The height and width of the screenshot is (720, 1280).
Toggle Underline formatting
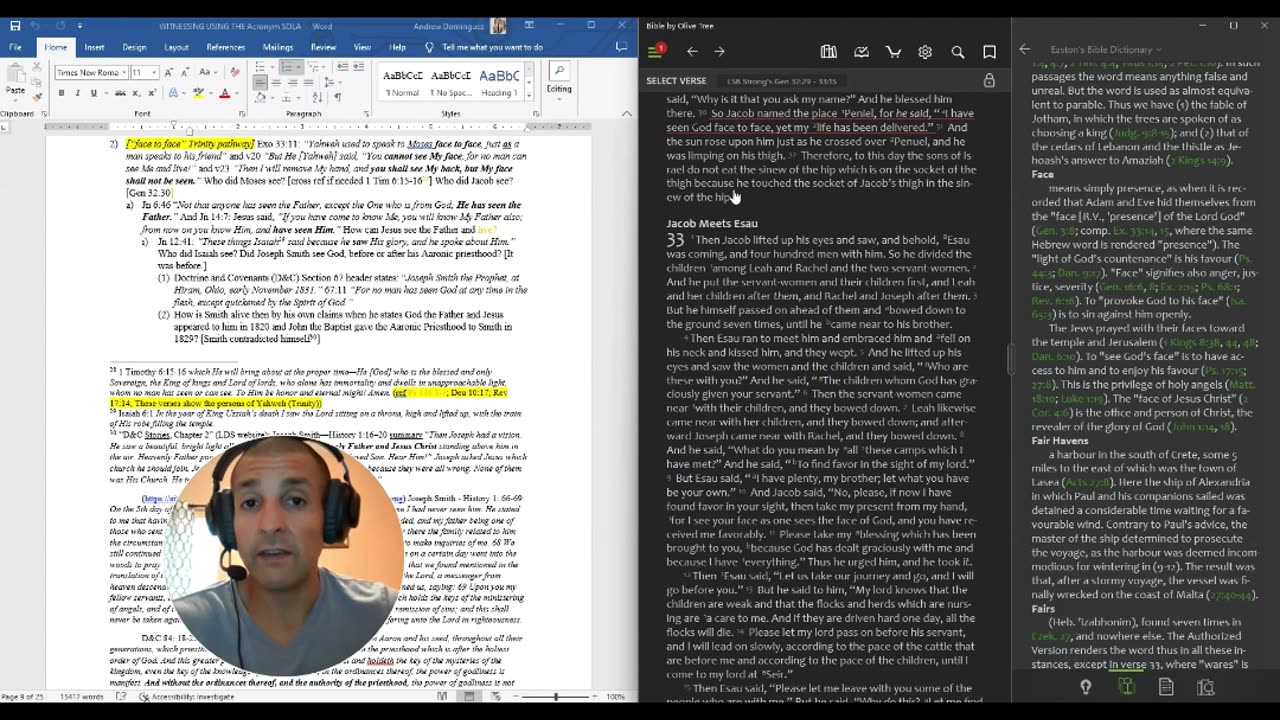click(92, 93)
